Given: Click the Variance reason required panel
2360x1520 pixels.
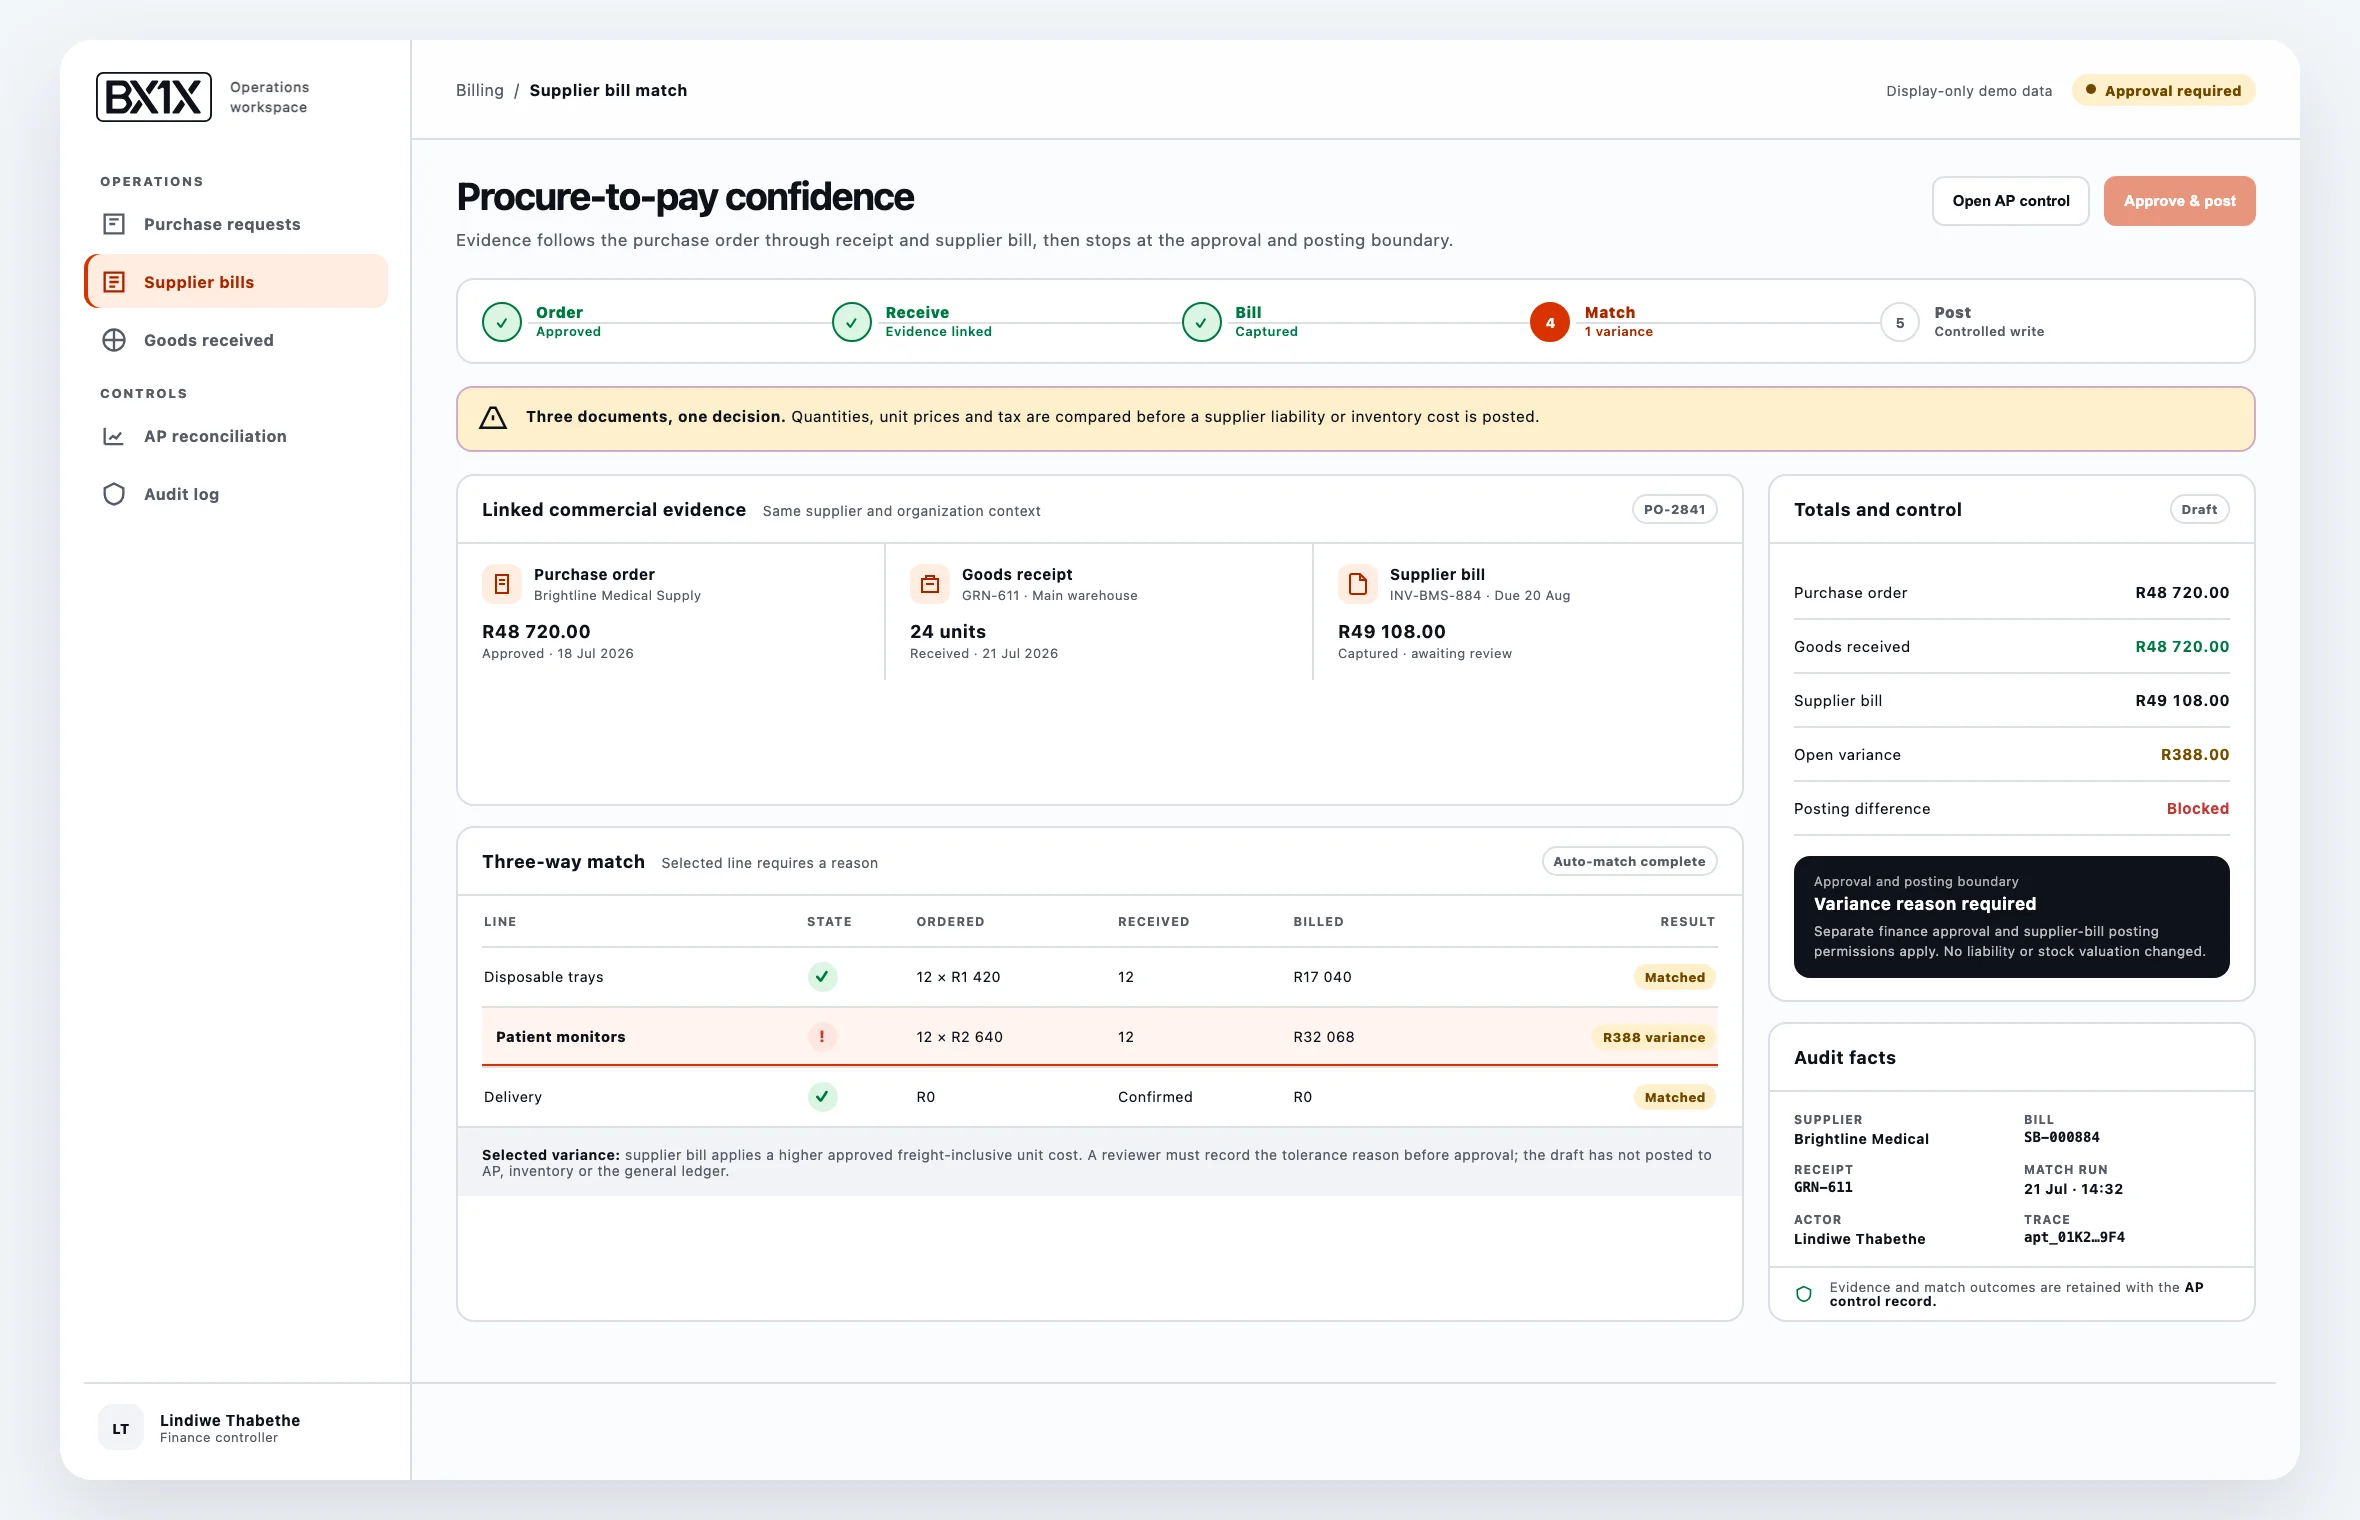Looking at the screenshot, I should tap(2011, 917).
